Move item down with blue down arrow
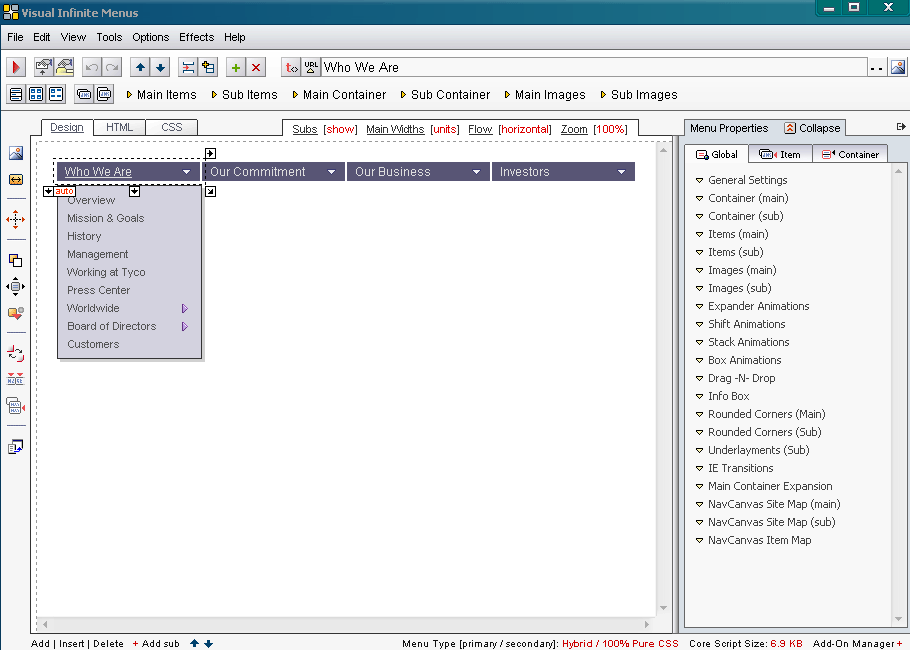Image resolution: width=910 pixels, height=650 pixels. click(x=160, y=67)
